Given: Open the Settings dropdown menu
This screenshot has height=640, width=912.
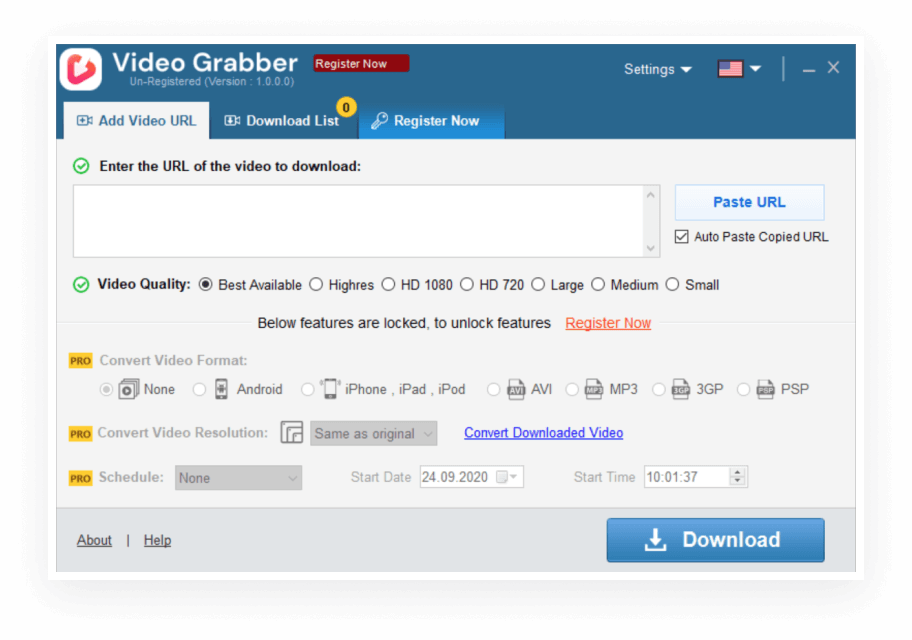Looking at the screenshot, I should tap(658, 69).
